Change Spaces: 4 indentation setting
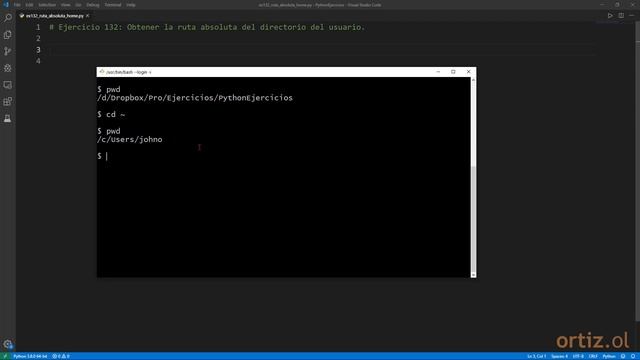640x360 pixels. click(x=559, y=356)
